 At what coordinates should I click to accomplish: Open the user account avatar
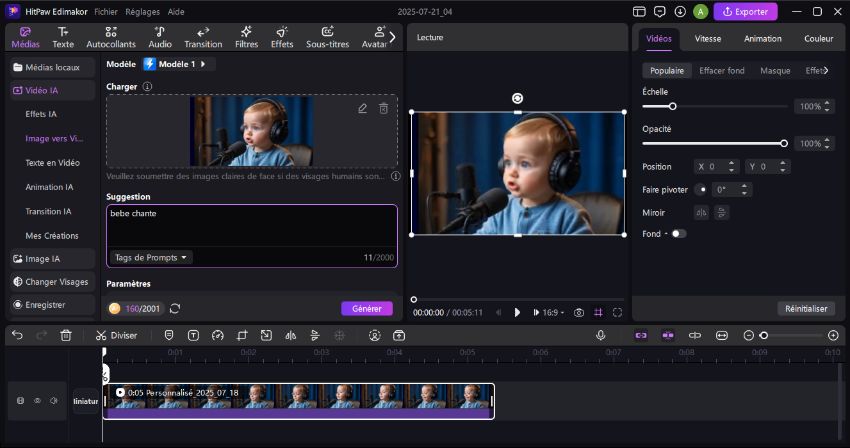coord(700,11)
